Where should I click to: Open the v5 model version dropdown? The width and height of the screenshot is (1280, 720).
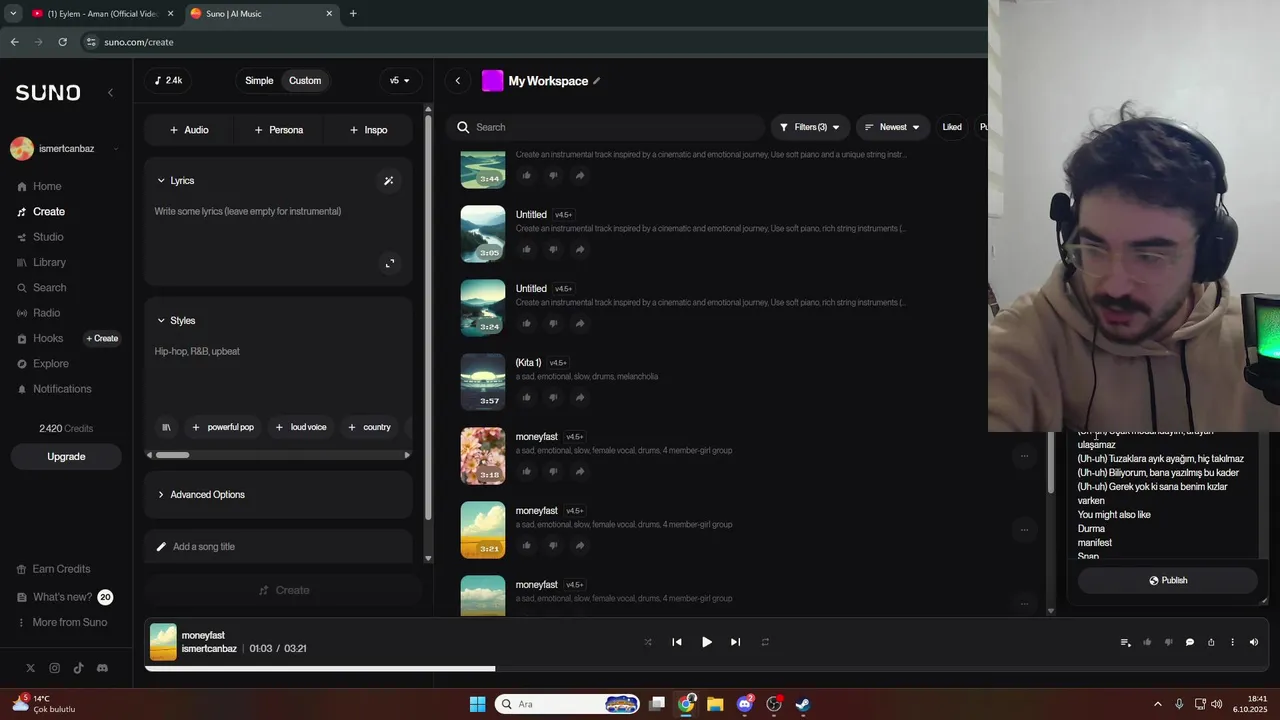click(400, 81)
